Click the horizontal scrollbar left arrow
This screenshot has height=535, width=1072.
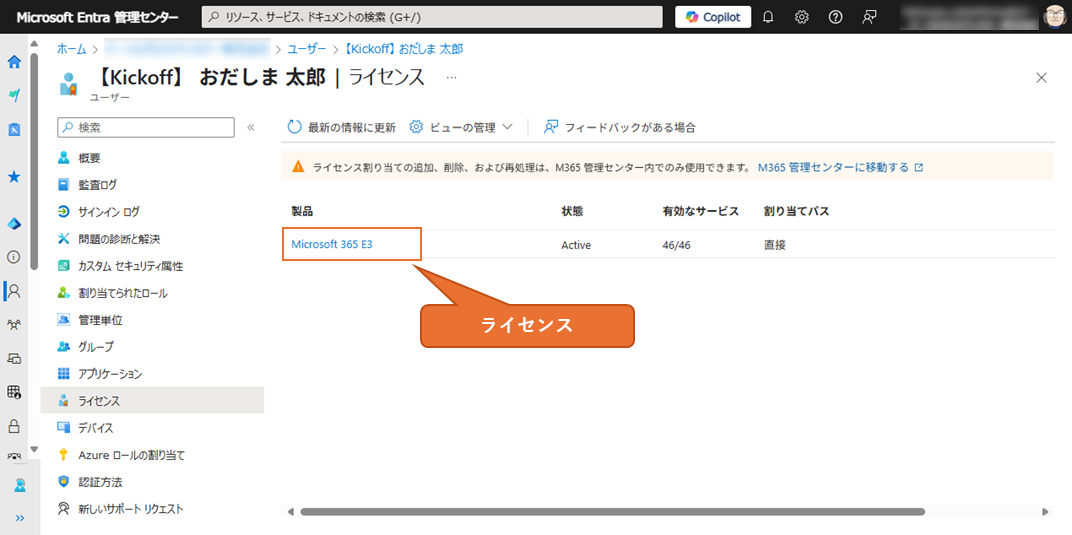tap(290, 511)
